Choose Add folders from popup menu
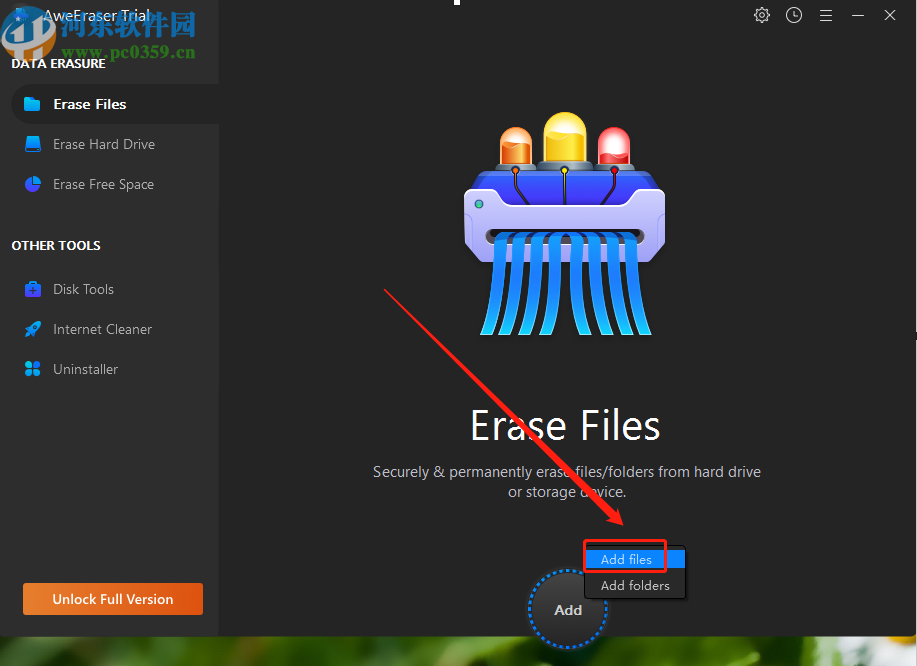The width and height of the screenshot is (917, 666). pyautogui.click(x=635, y=585)
